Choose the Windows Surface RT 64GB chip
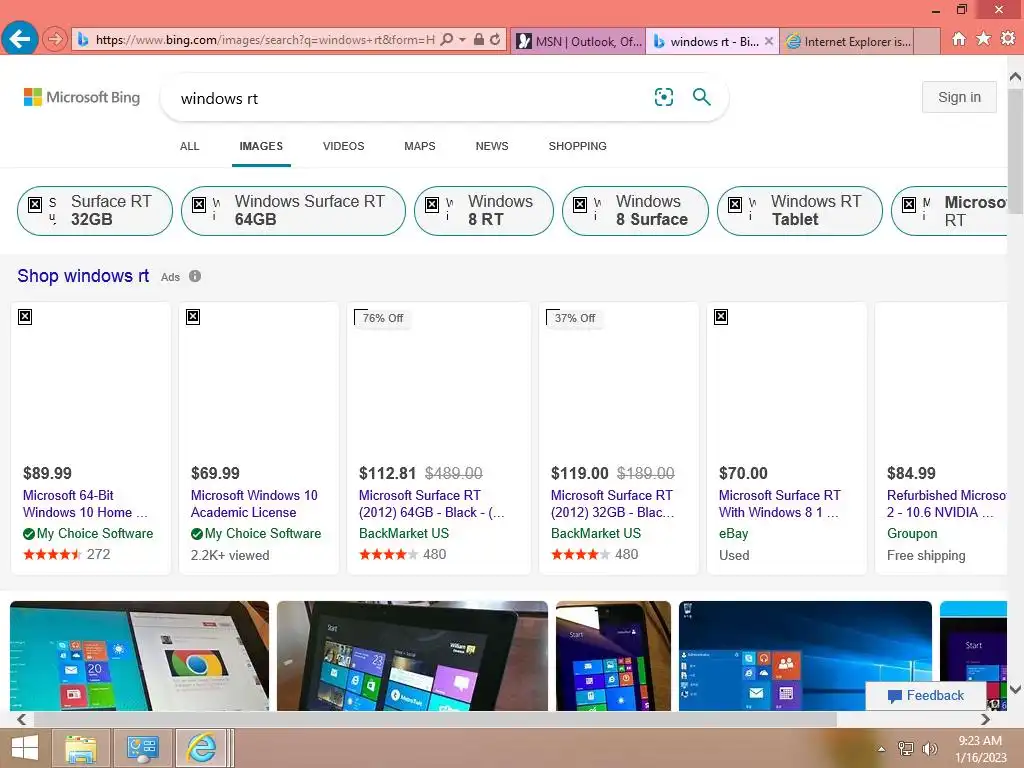This screenshot has width=1024, height=768. click(x=293, y=210)
